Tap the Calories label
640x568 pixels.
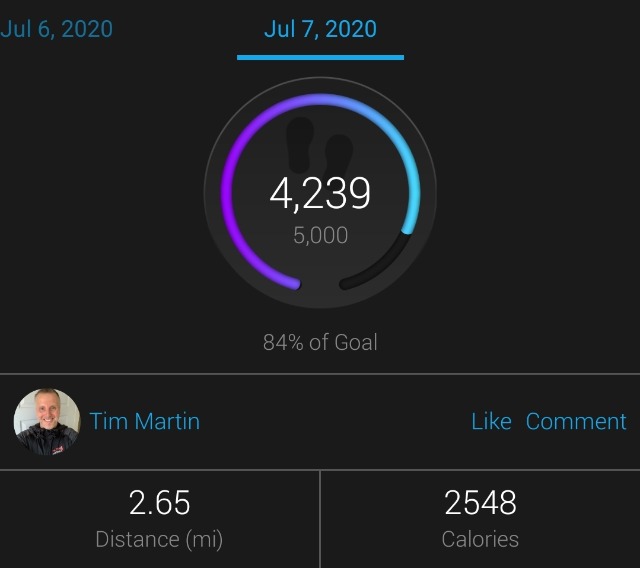coord(480,539)
